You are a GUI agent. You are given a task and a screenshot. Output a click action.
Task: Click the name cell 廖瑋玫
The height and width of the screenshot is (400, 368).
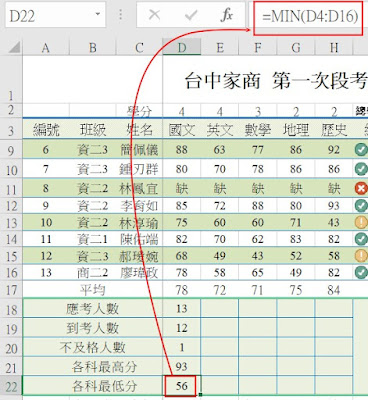[139, 273]
